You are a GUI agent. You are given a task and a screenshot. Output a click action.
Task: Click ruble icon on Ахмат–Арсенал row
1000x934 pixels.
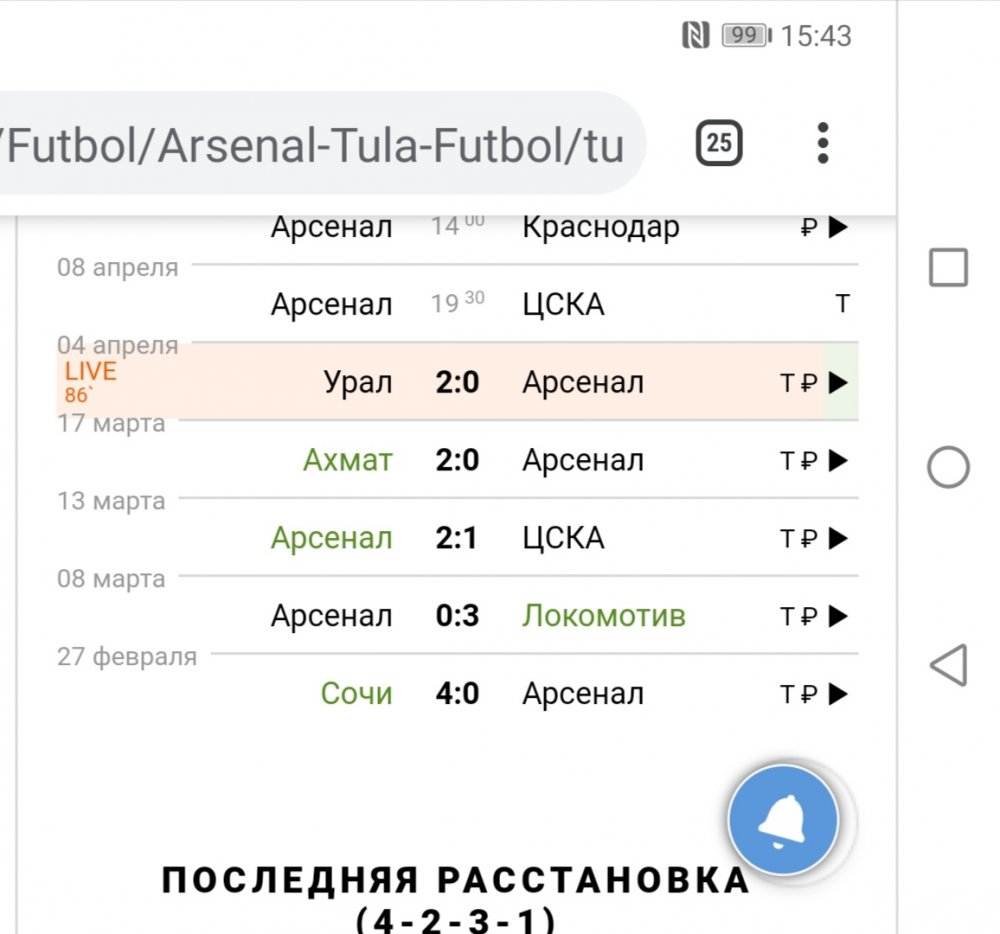810,461
